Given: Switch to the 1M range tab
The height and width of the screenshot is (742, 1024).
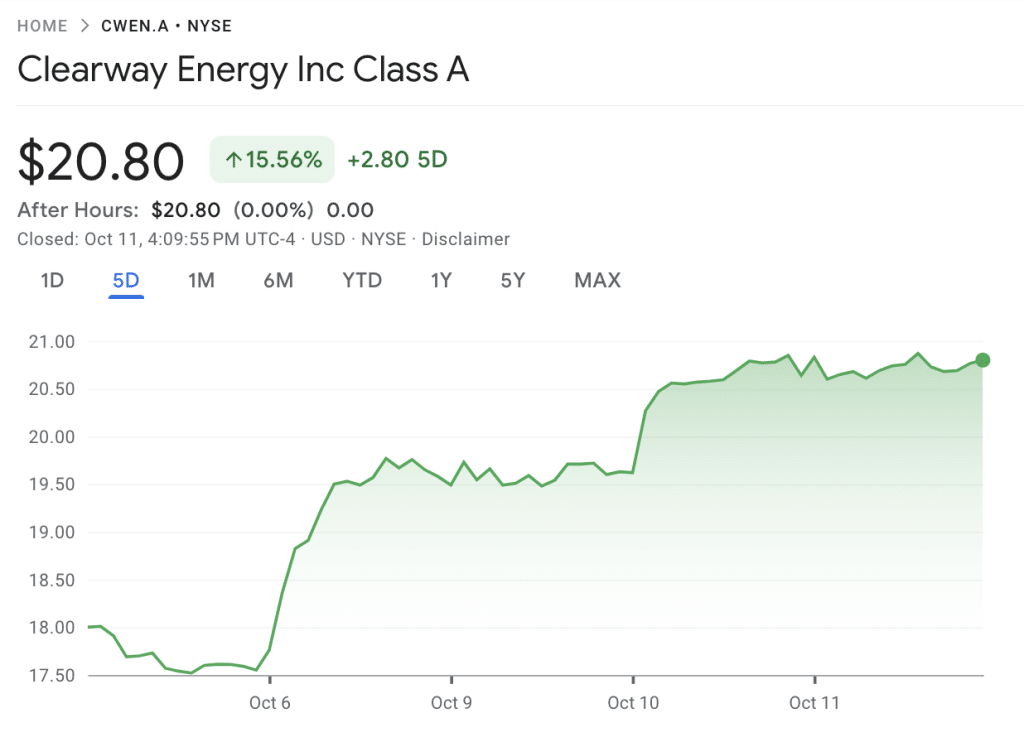Looking at the screenshot, I should coord(201,280).
